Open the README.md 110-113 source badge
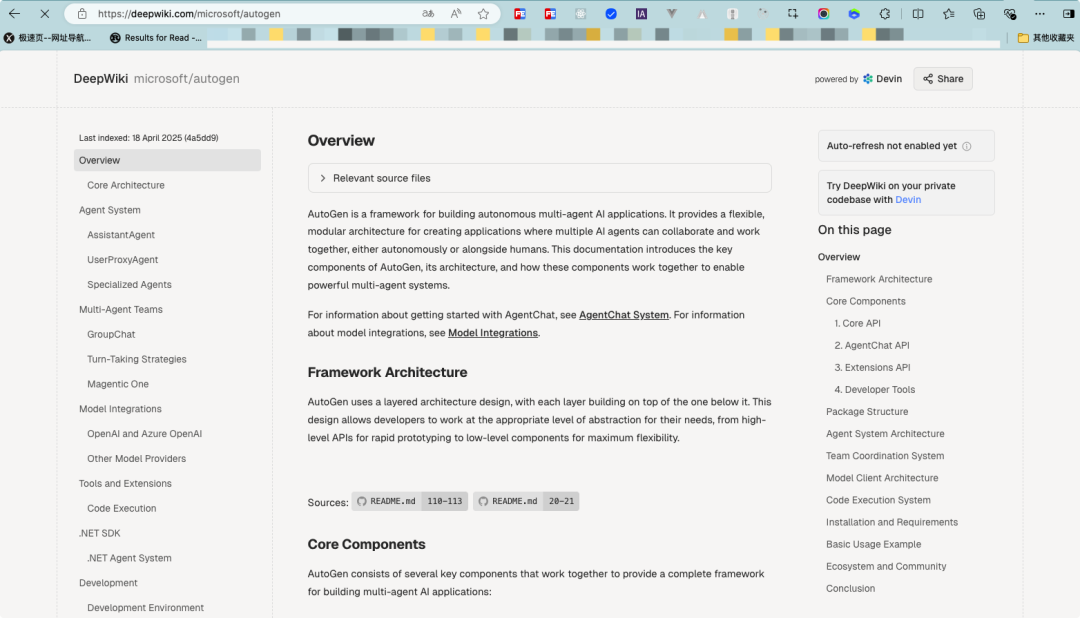The image size is (1080, 618). (410, 502)
